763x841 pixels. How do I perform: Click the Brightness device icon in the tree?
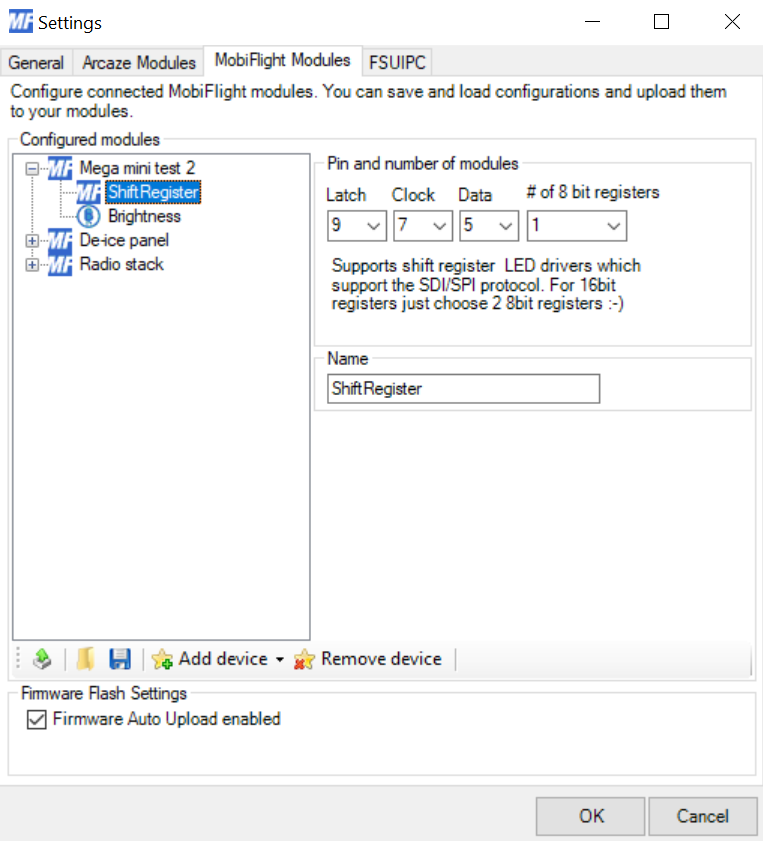point(88,216)
